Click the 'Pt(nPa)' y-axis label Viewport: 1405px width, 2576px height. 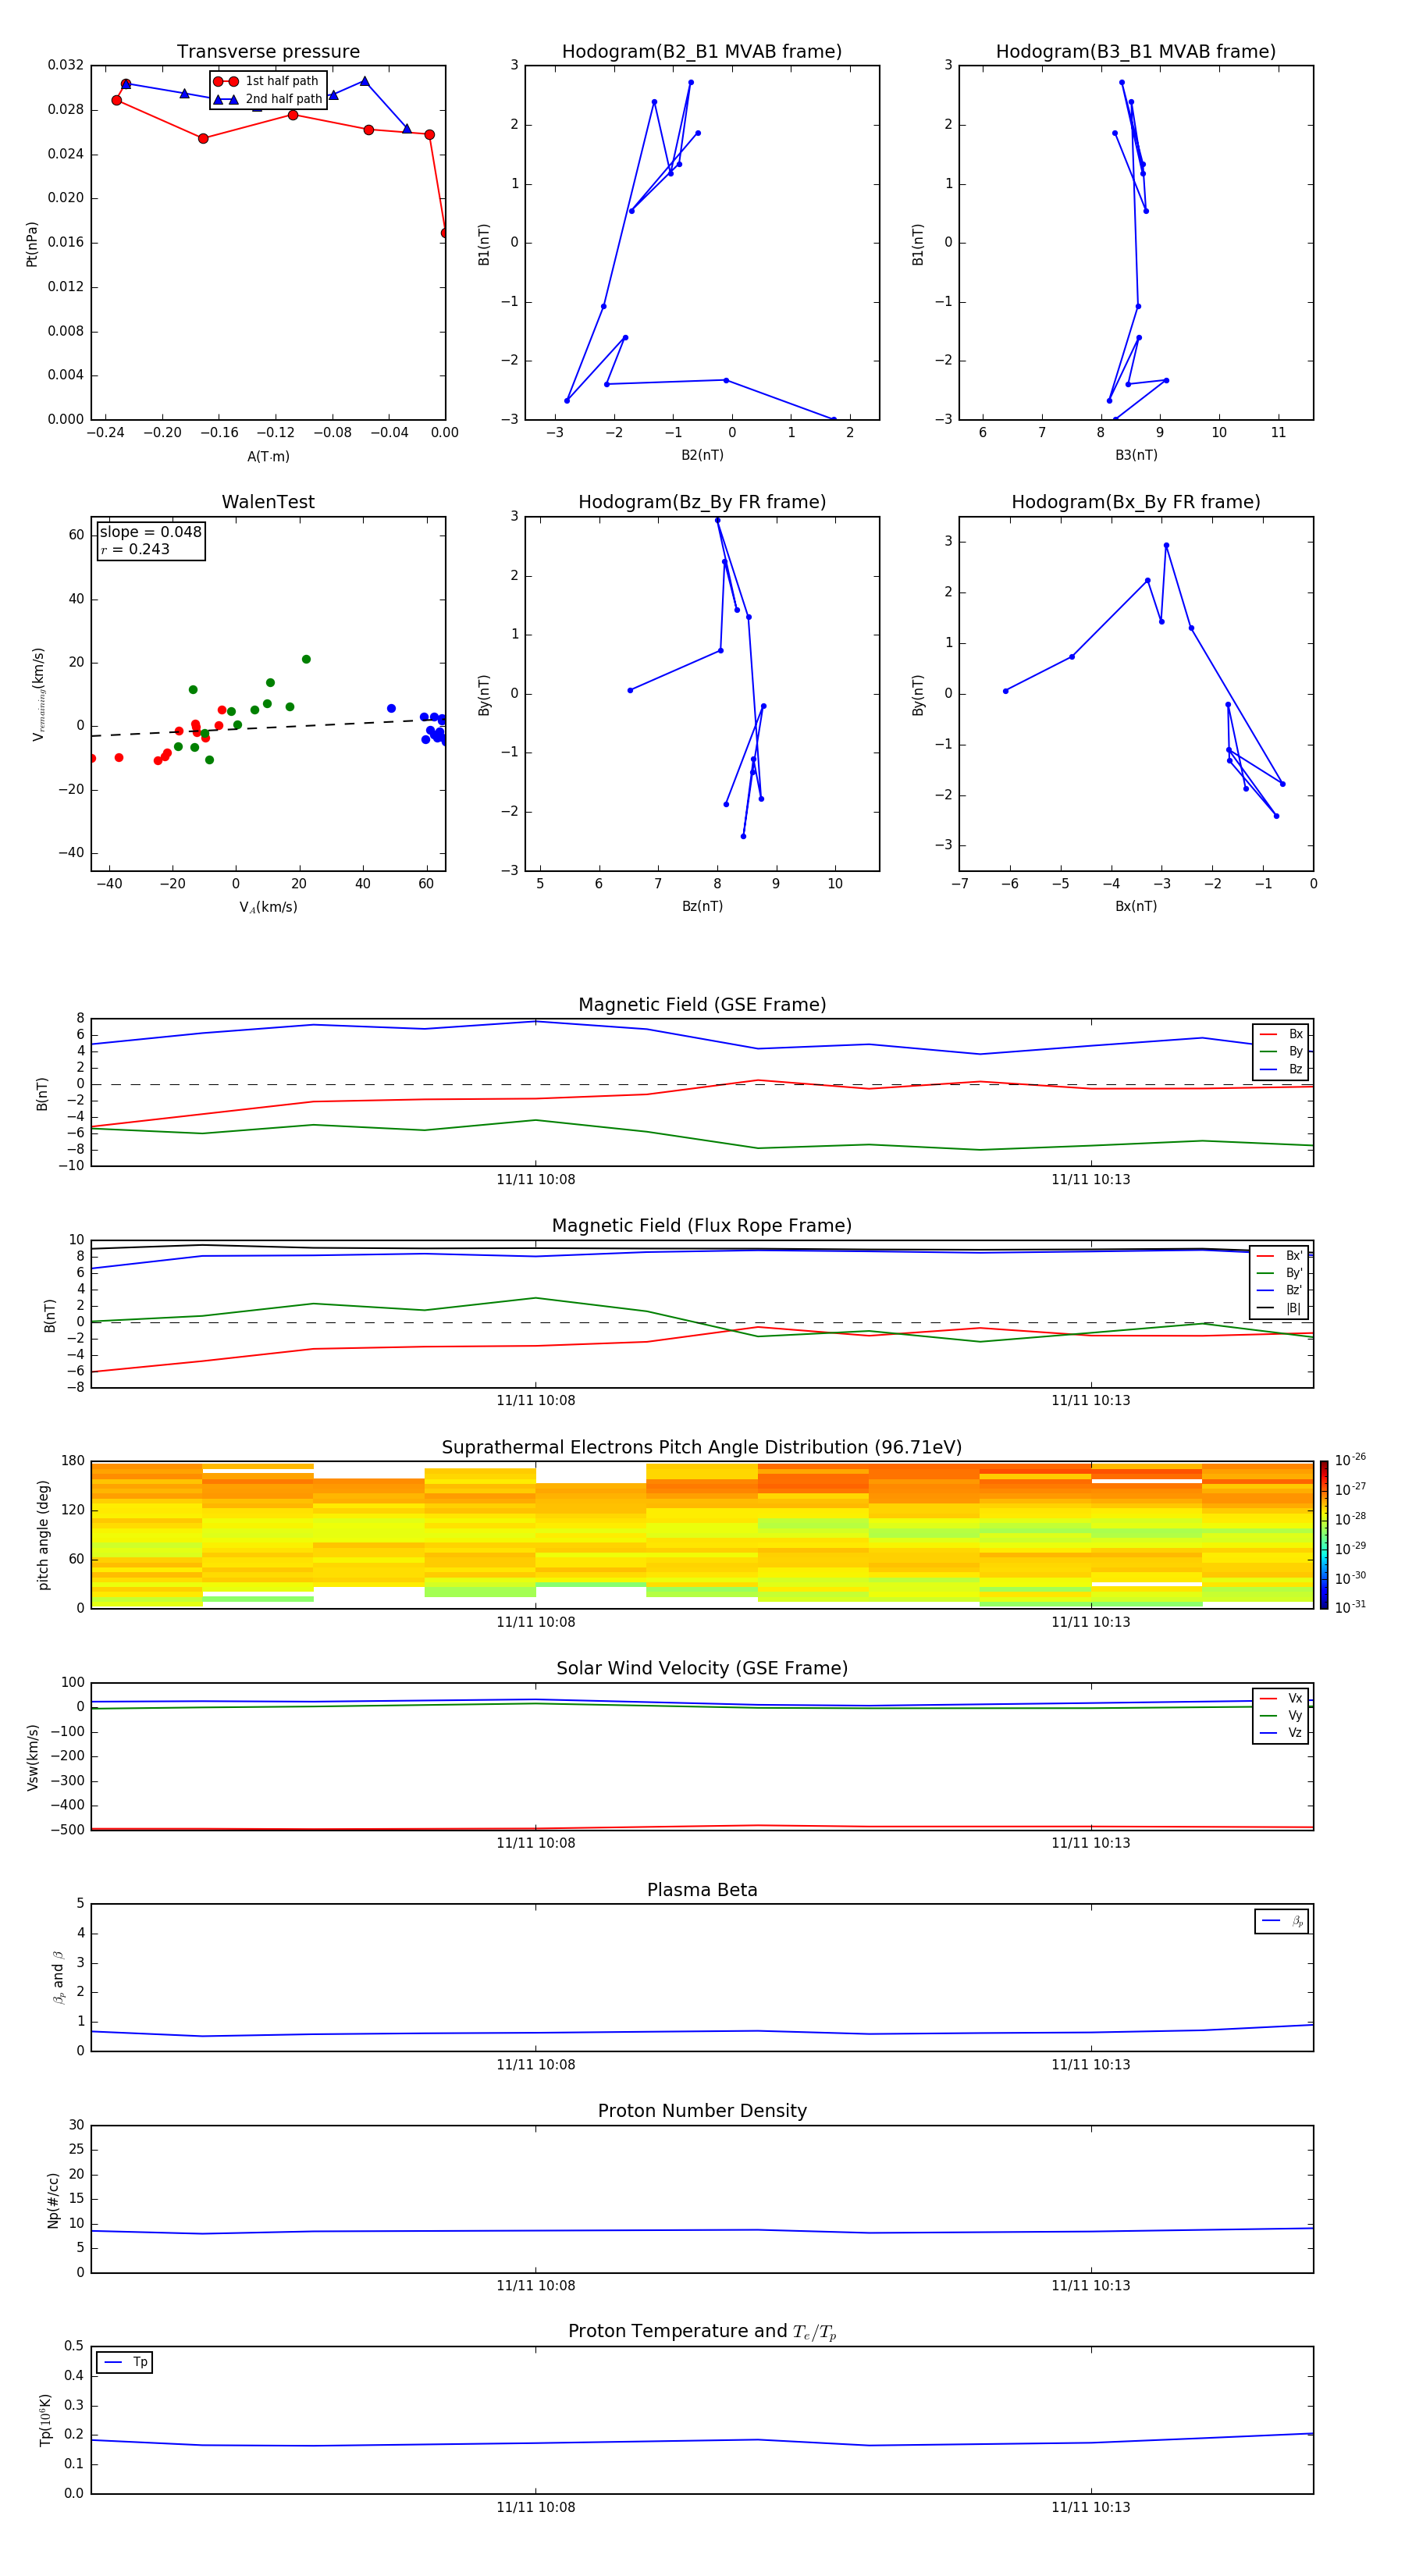(x=32, y=243)
